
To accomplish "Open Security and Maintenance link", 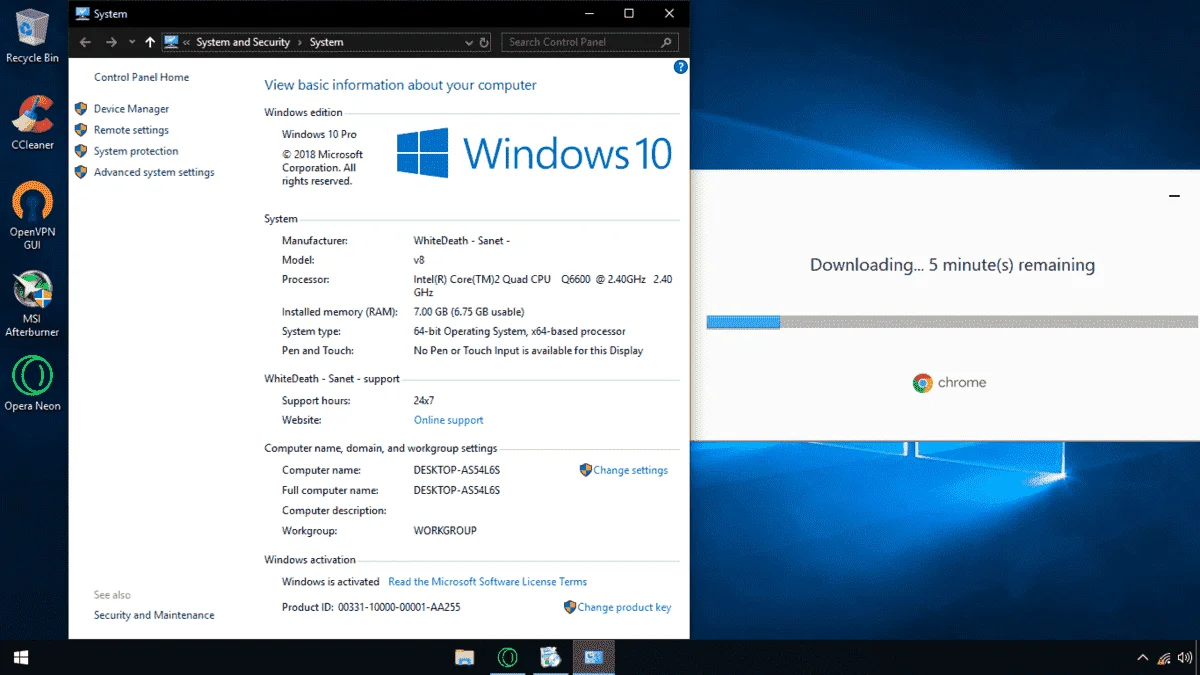I will 154,615.
